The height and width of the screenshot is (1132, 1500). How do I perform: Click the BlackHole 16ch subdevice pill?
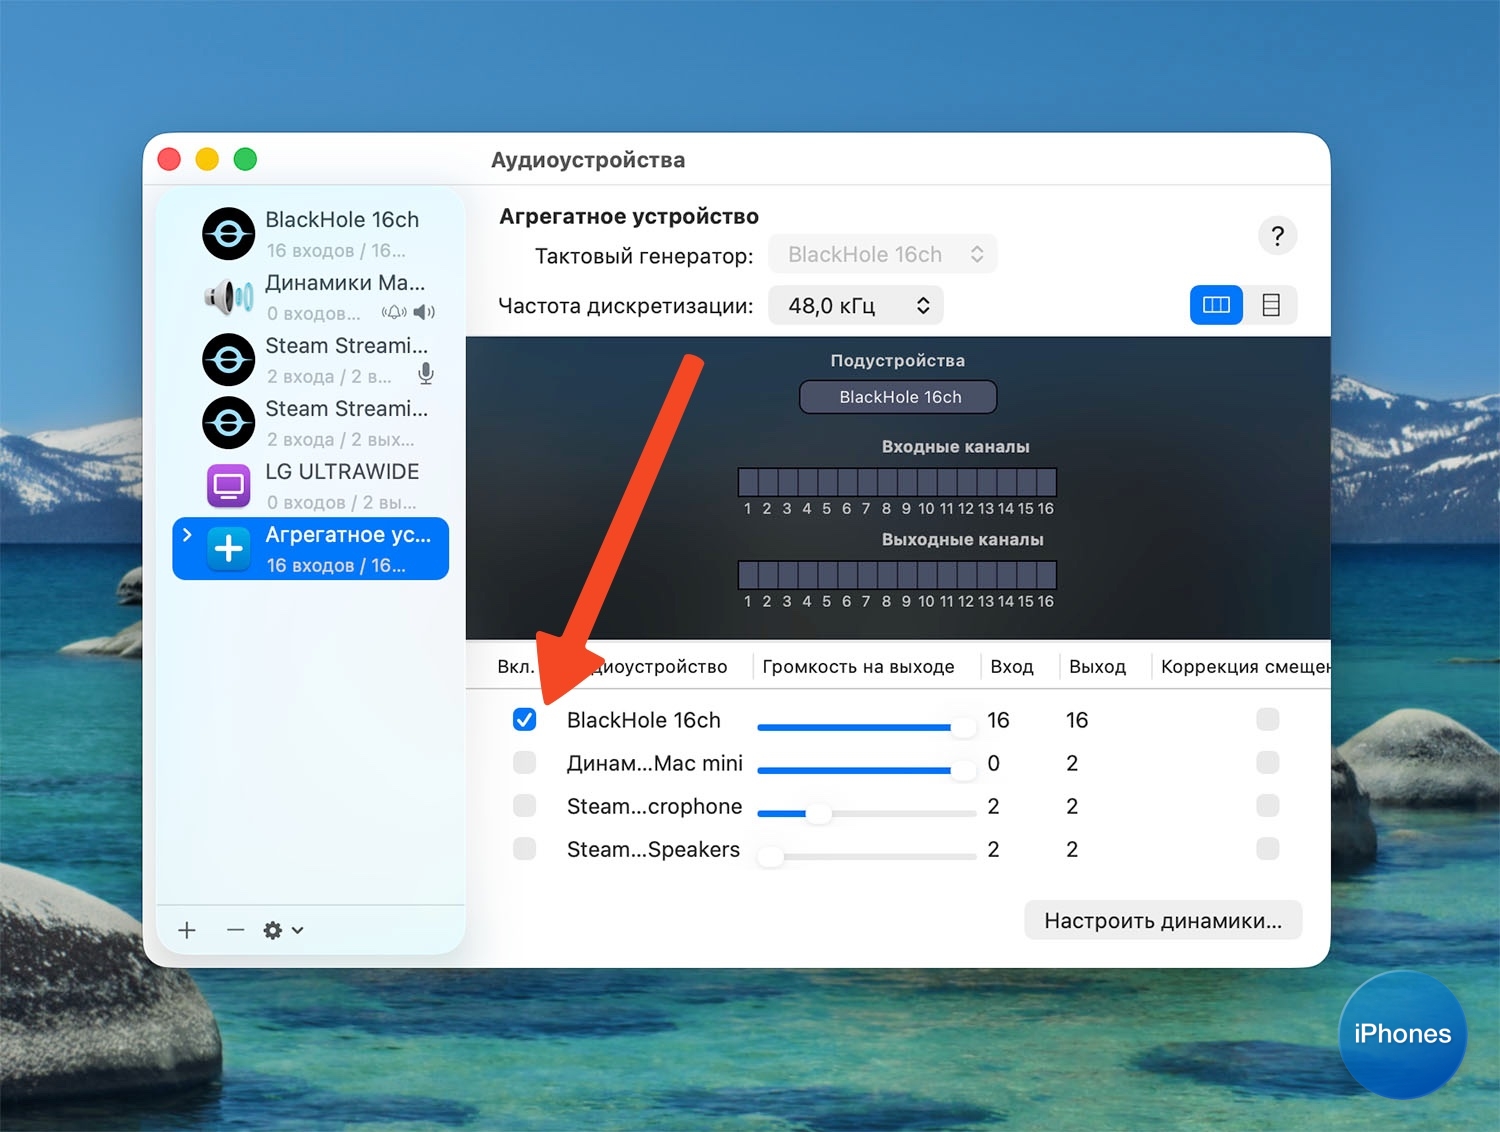tap(898, 397)
